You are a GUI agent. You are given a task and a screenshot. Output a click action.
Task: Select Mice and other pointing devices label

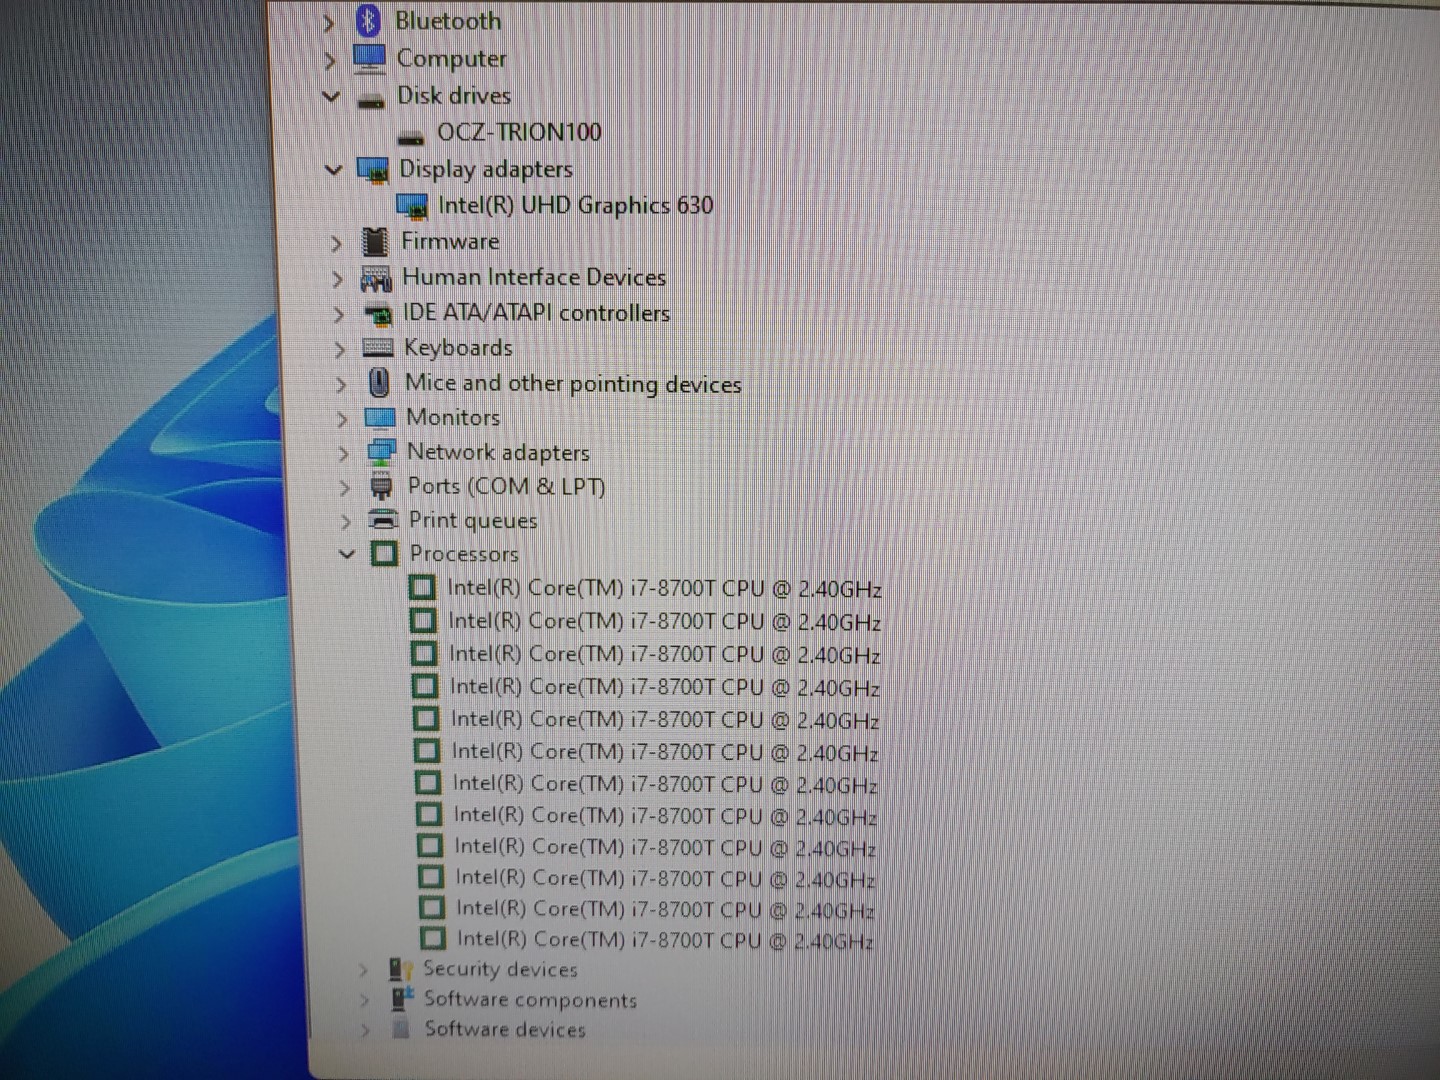[x=573, y=384]
